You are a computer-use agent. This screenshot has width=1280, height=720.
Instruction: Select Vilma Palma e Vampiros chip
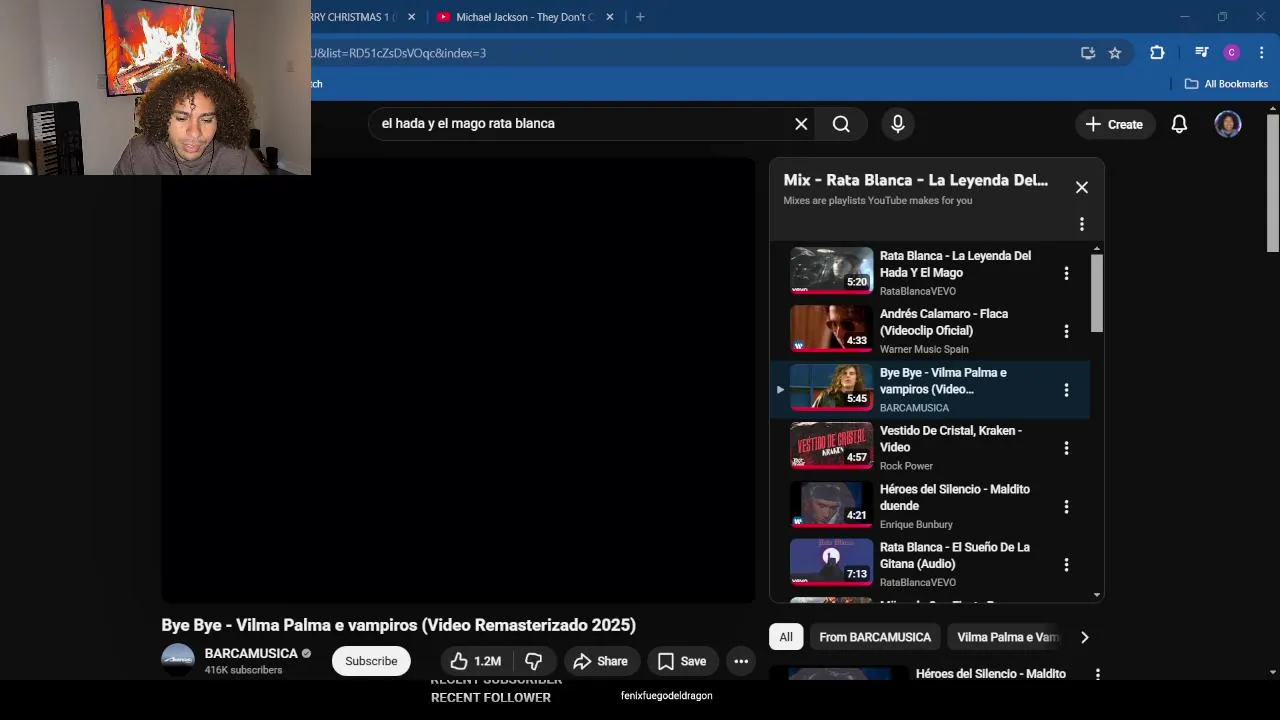pos(1006,637)
